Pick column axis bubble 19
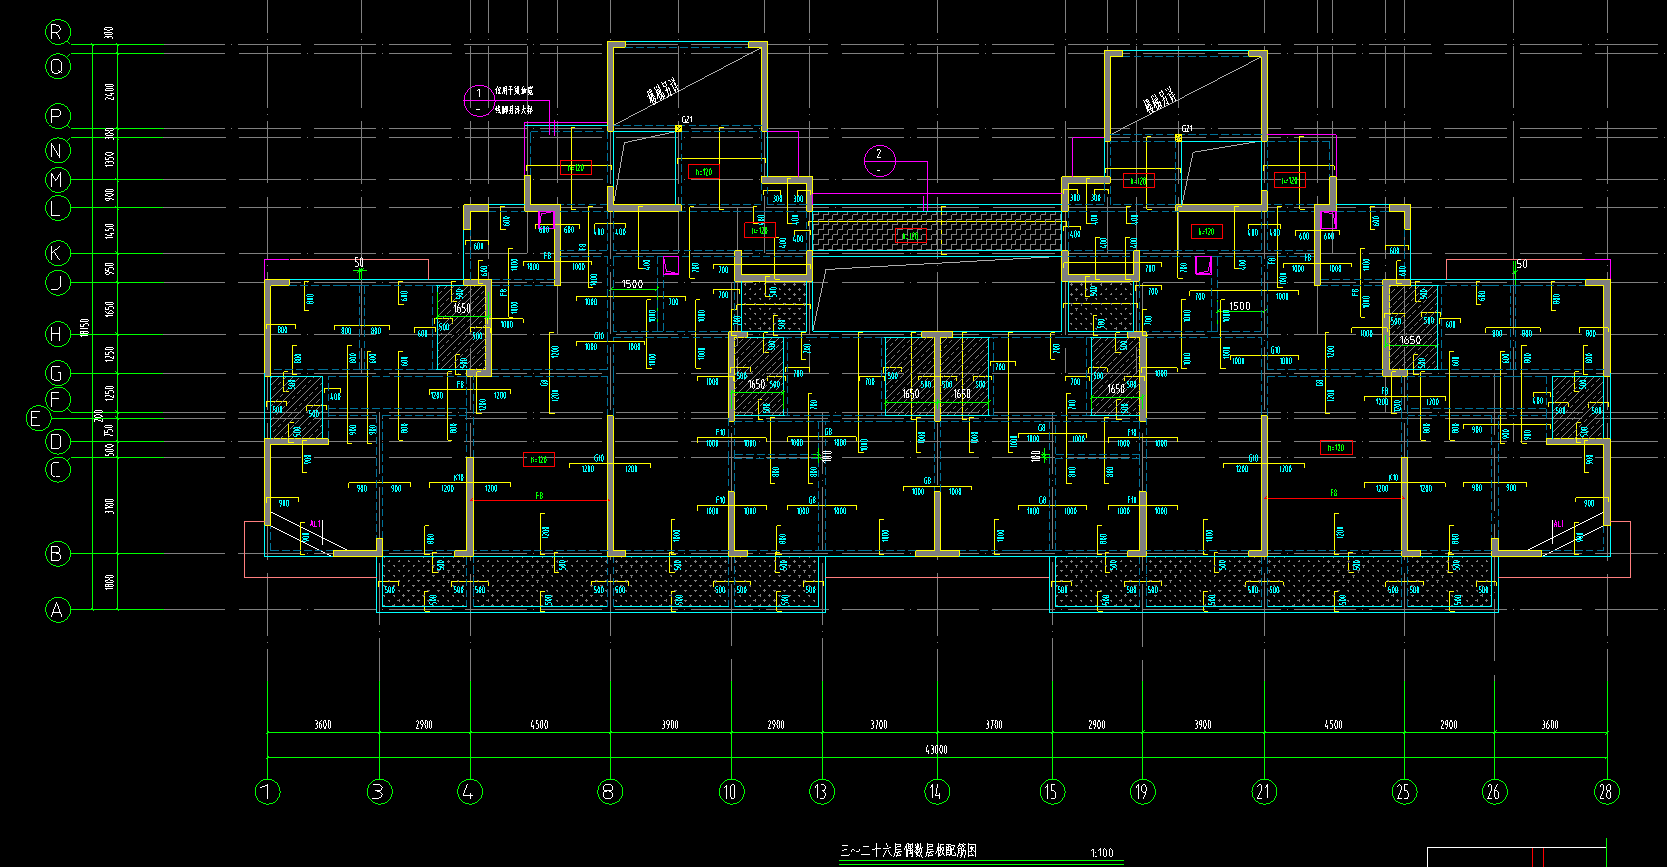This screenshot has width=1667, height=867. click(1143, 792)
